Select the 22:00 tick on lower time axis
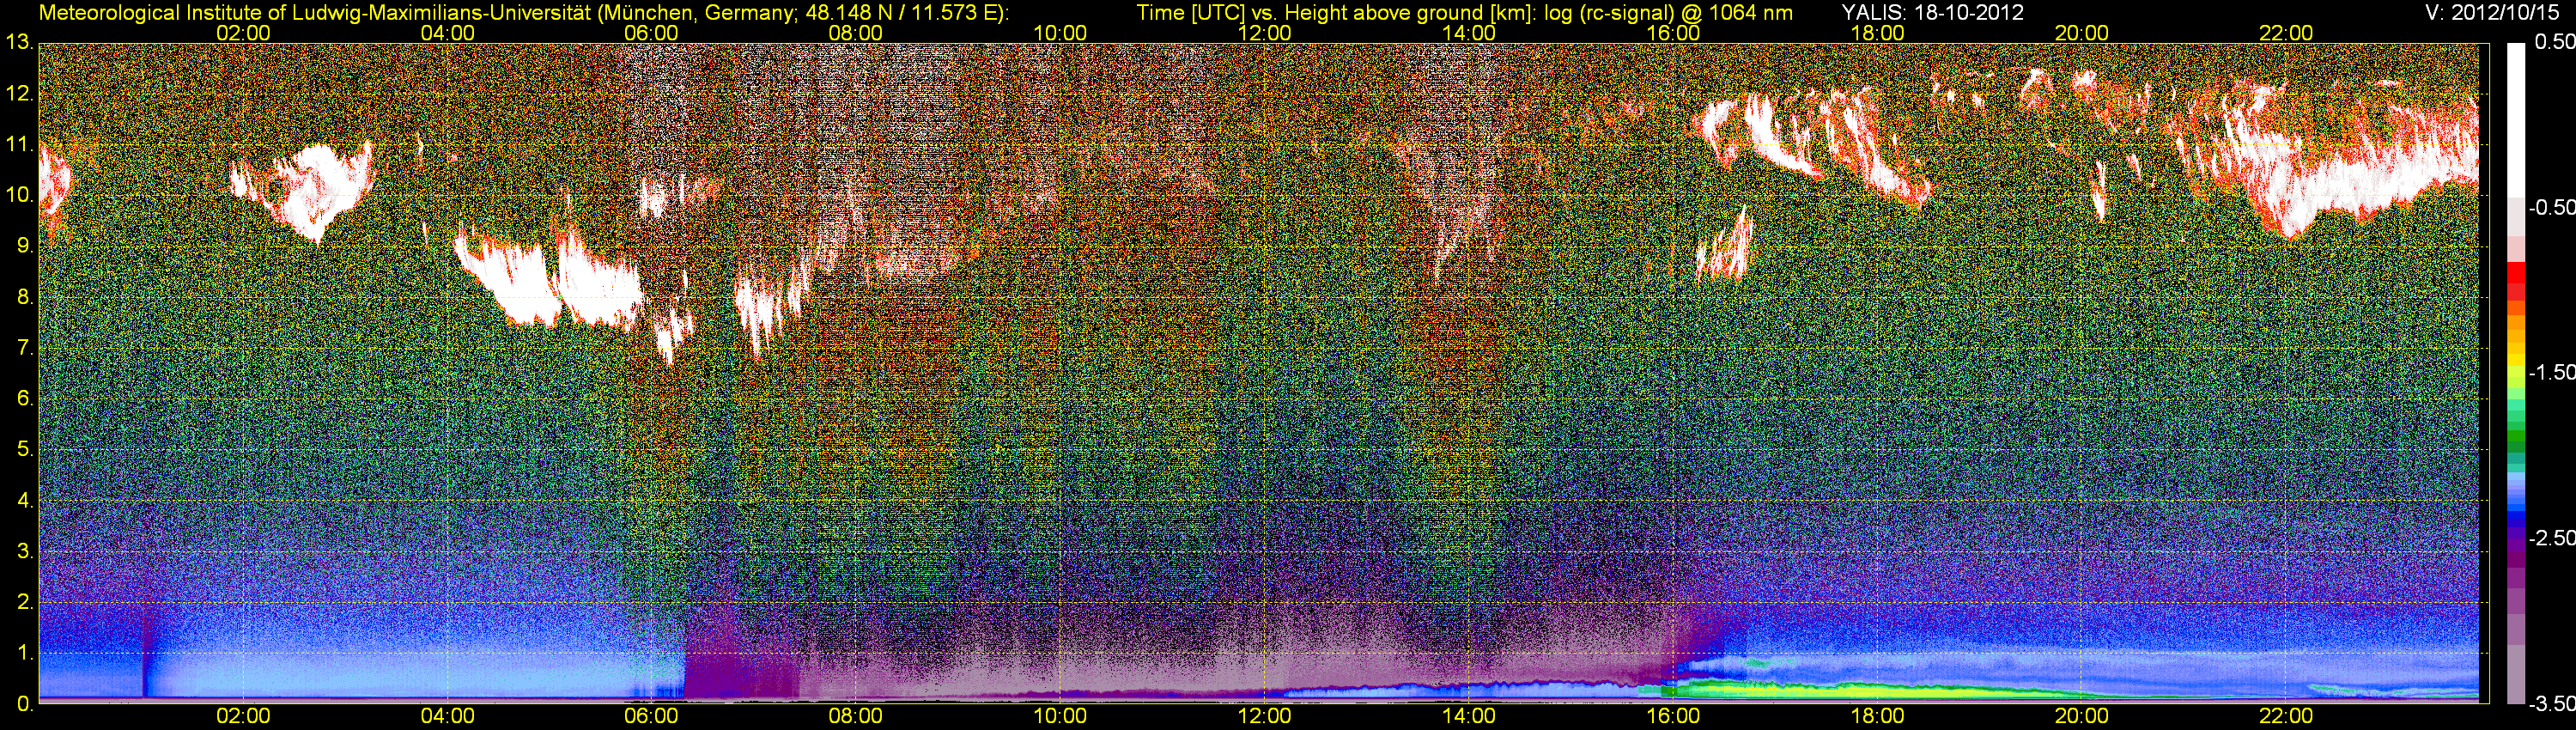The width and height of the screenshot is (2576, 730). (x=2286, y=716)
